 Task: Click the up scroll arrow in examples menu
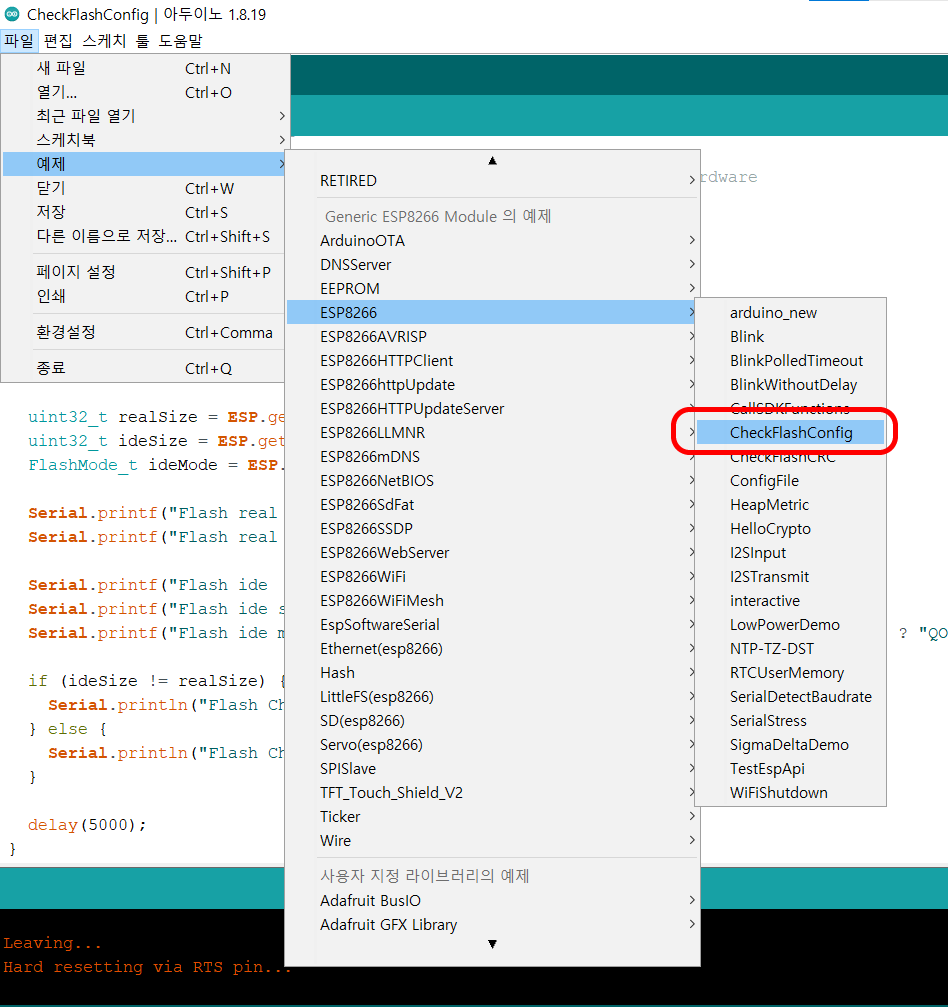click(x=493, y=161)
